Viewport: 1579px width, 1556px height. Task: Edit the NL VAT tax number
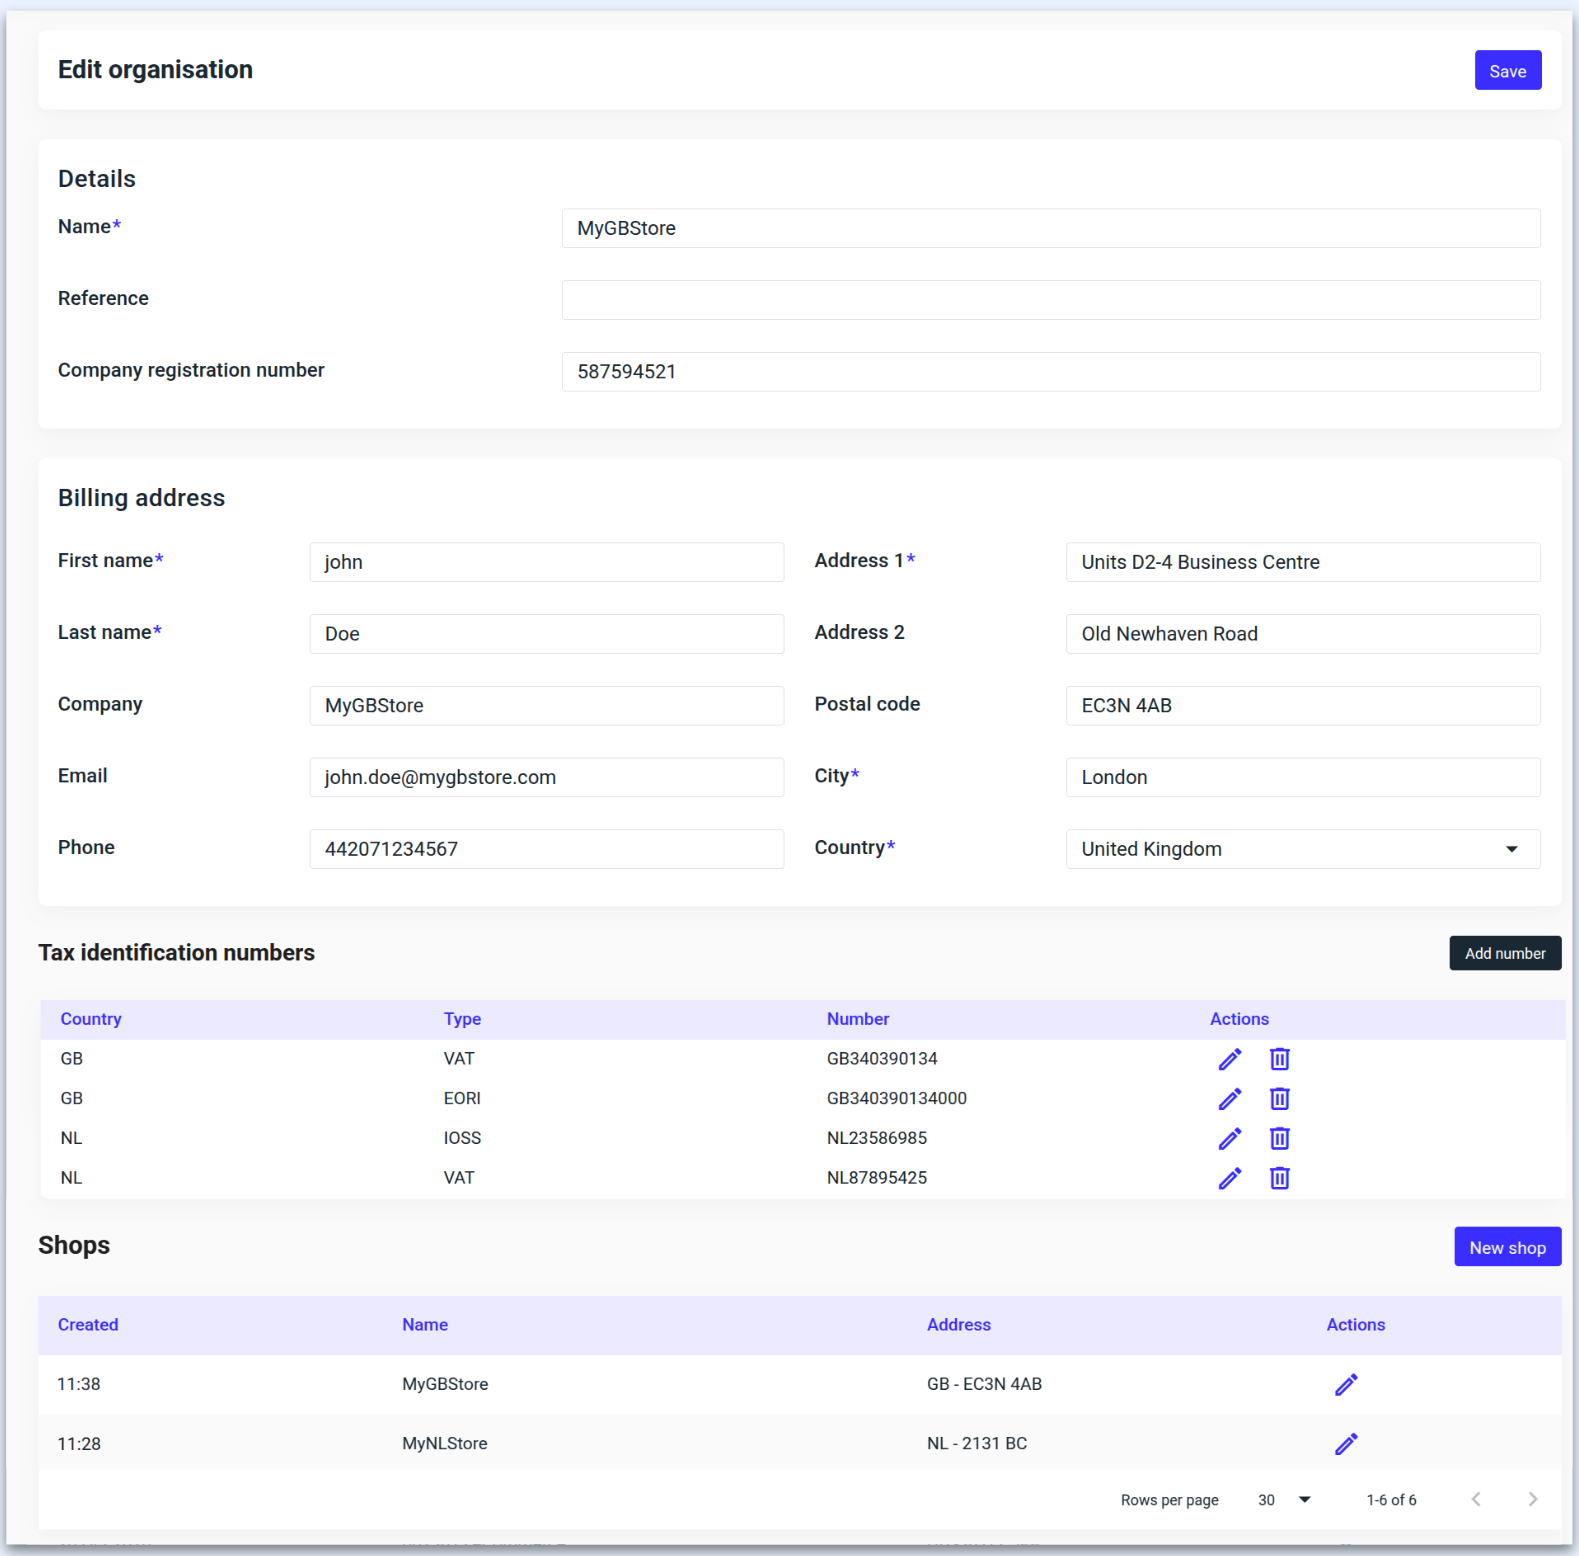tap(1229, 1178)
